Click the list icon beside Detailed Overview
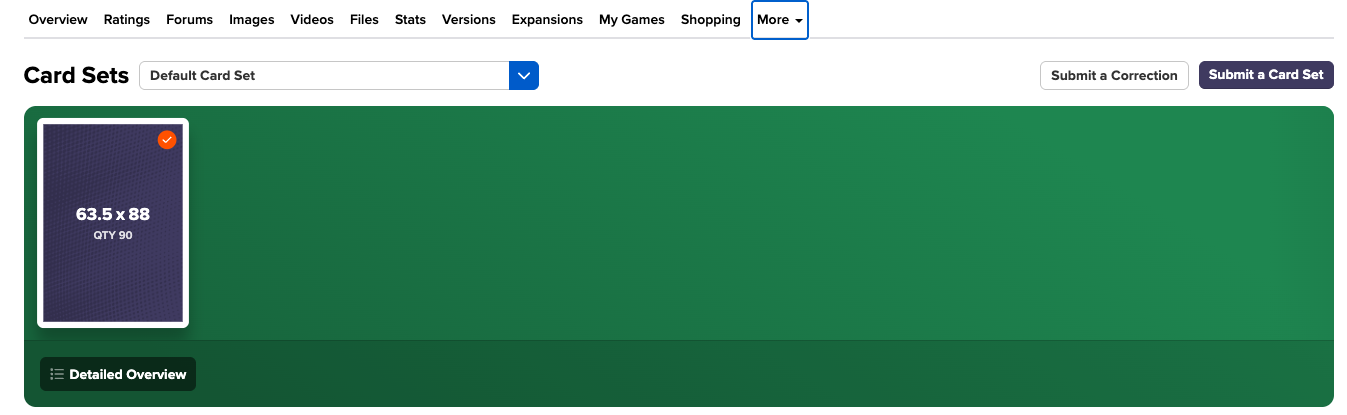This screenshot has width=1347, height=415. [57, 374]
